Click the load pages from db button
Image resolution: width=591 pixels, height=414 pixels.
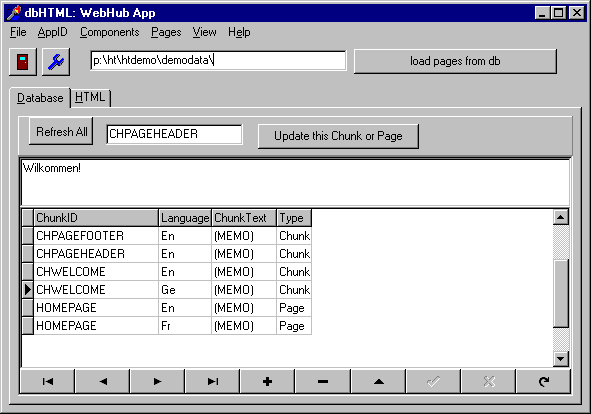point(455,61)
